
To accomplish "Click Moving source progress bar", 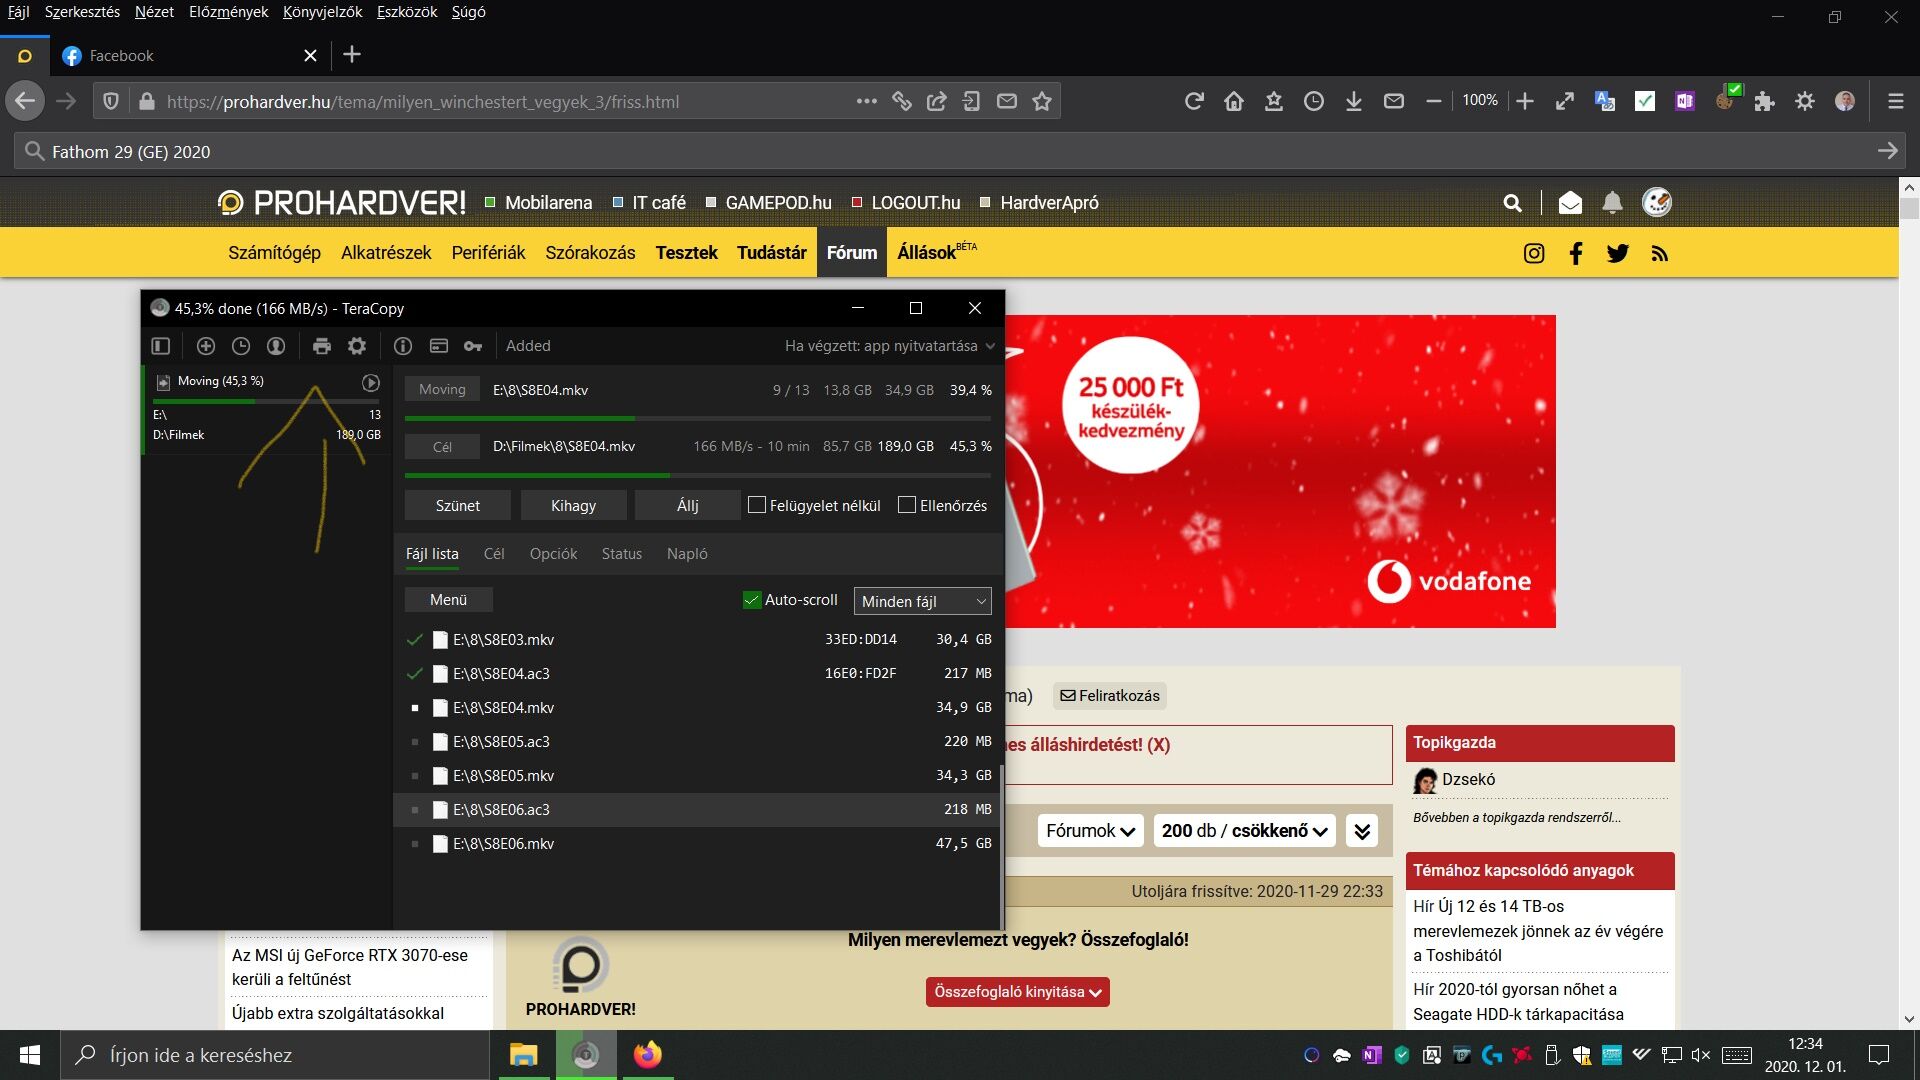I will [x=698, y=418].
